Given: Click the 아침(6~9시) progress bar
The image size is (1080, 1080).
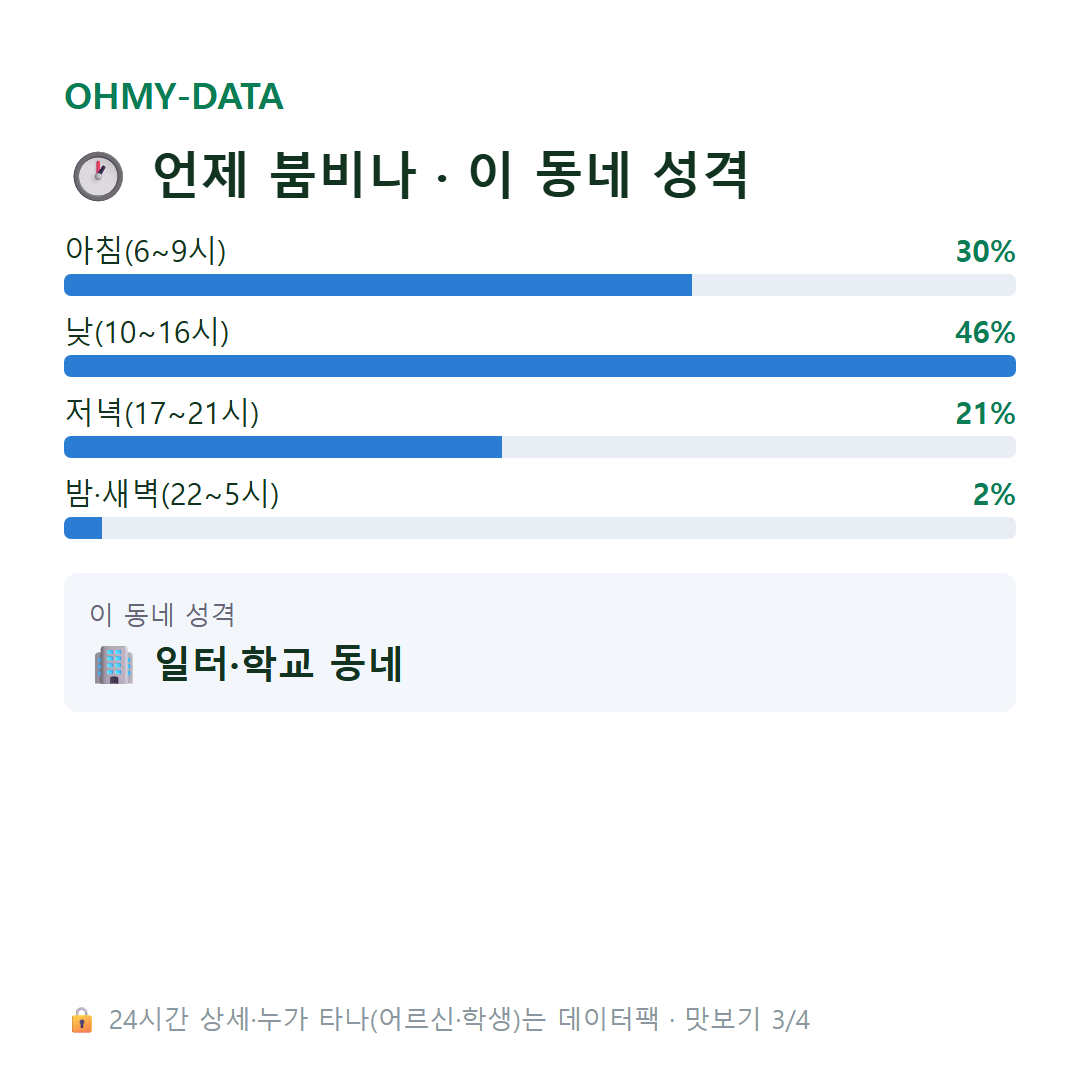Looking at the screenshot, I should (540, 285).
